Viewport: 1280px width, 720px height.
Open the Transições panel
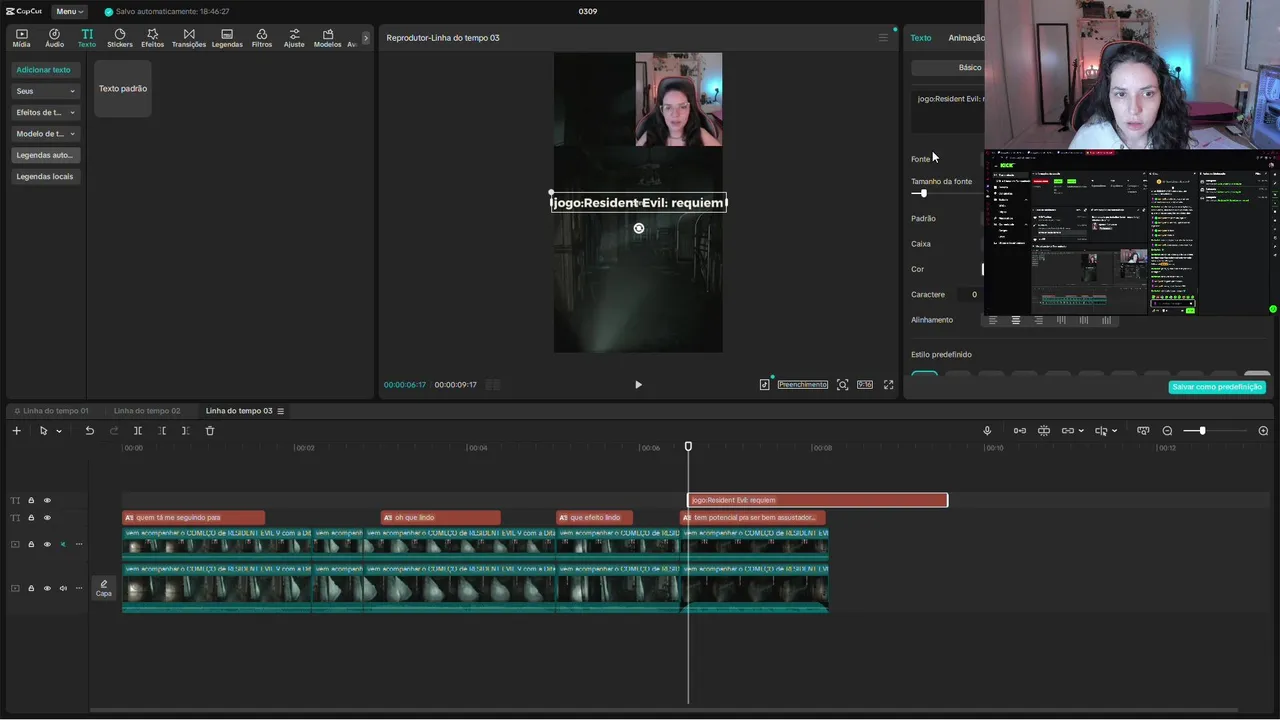[189, 38]
